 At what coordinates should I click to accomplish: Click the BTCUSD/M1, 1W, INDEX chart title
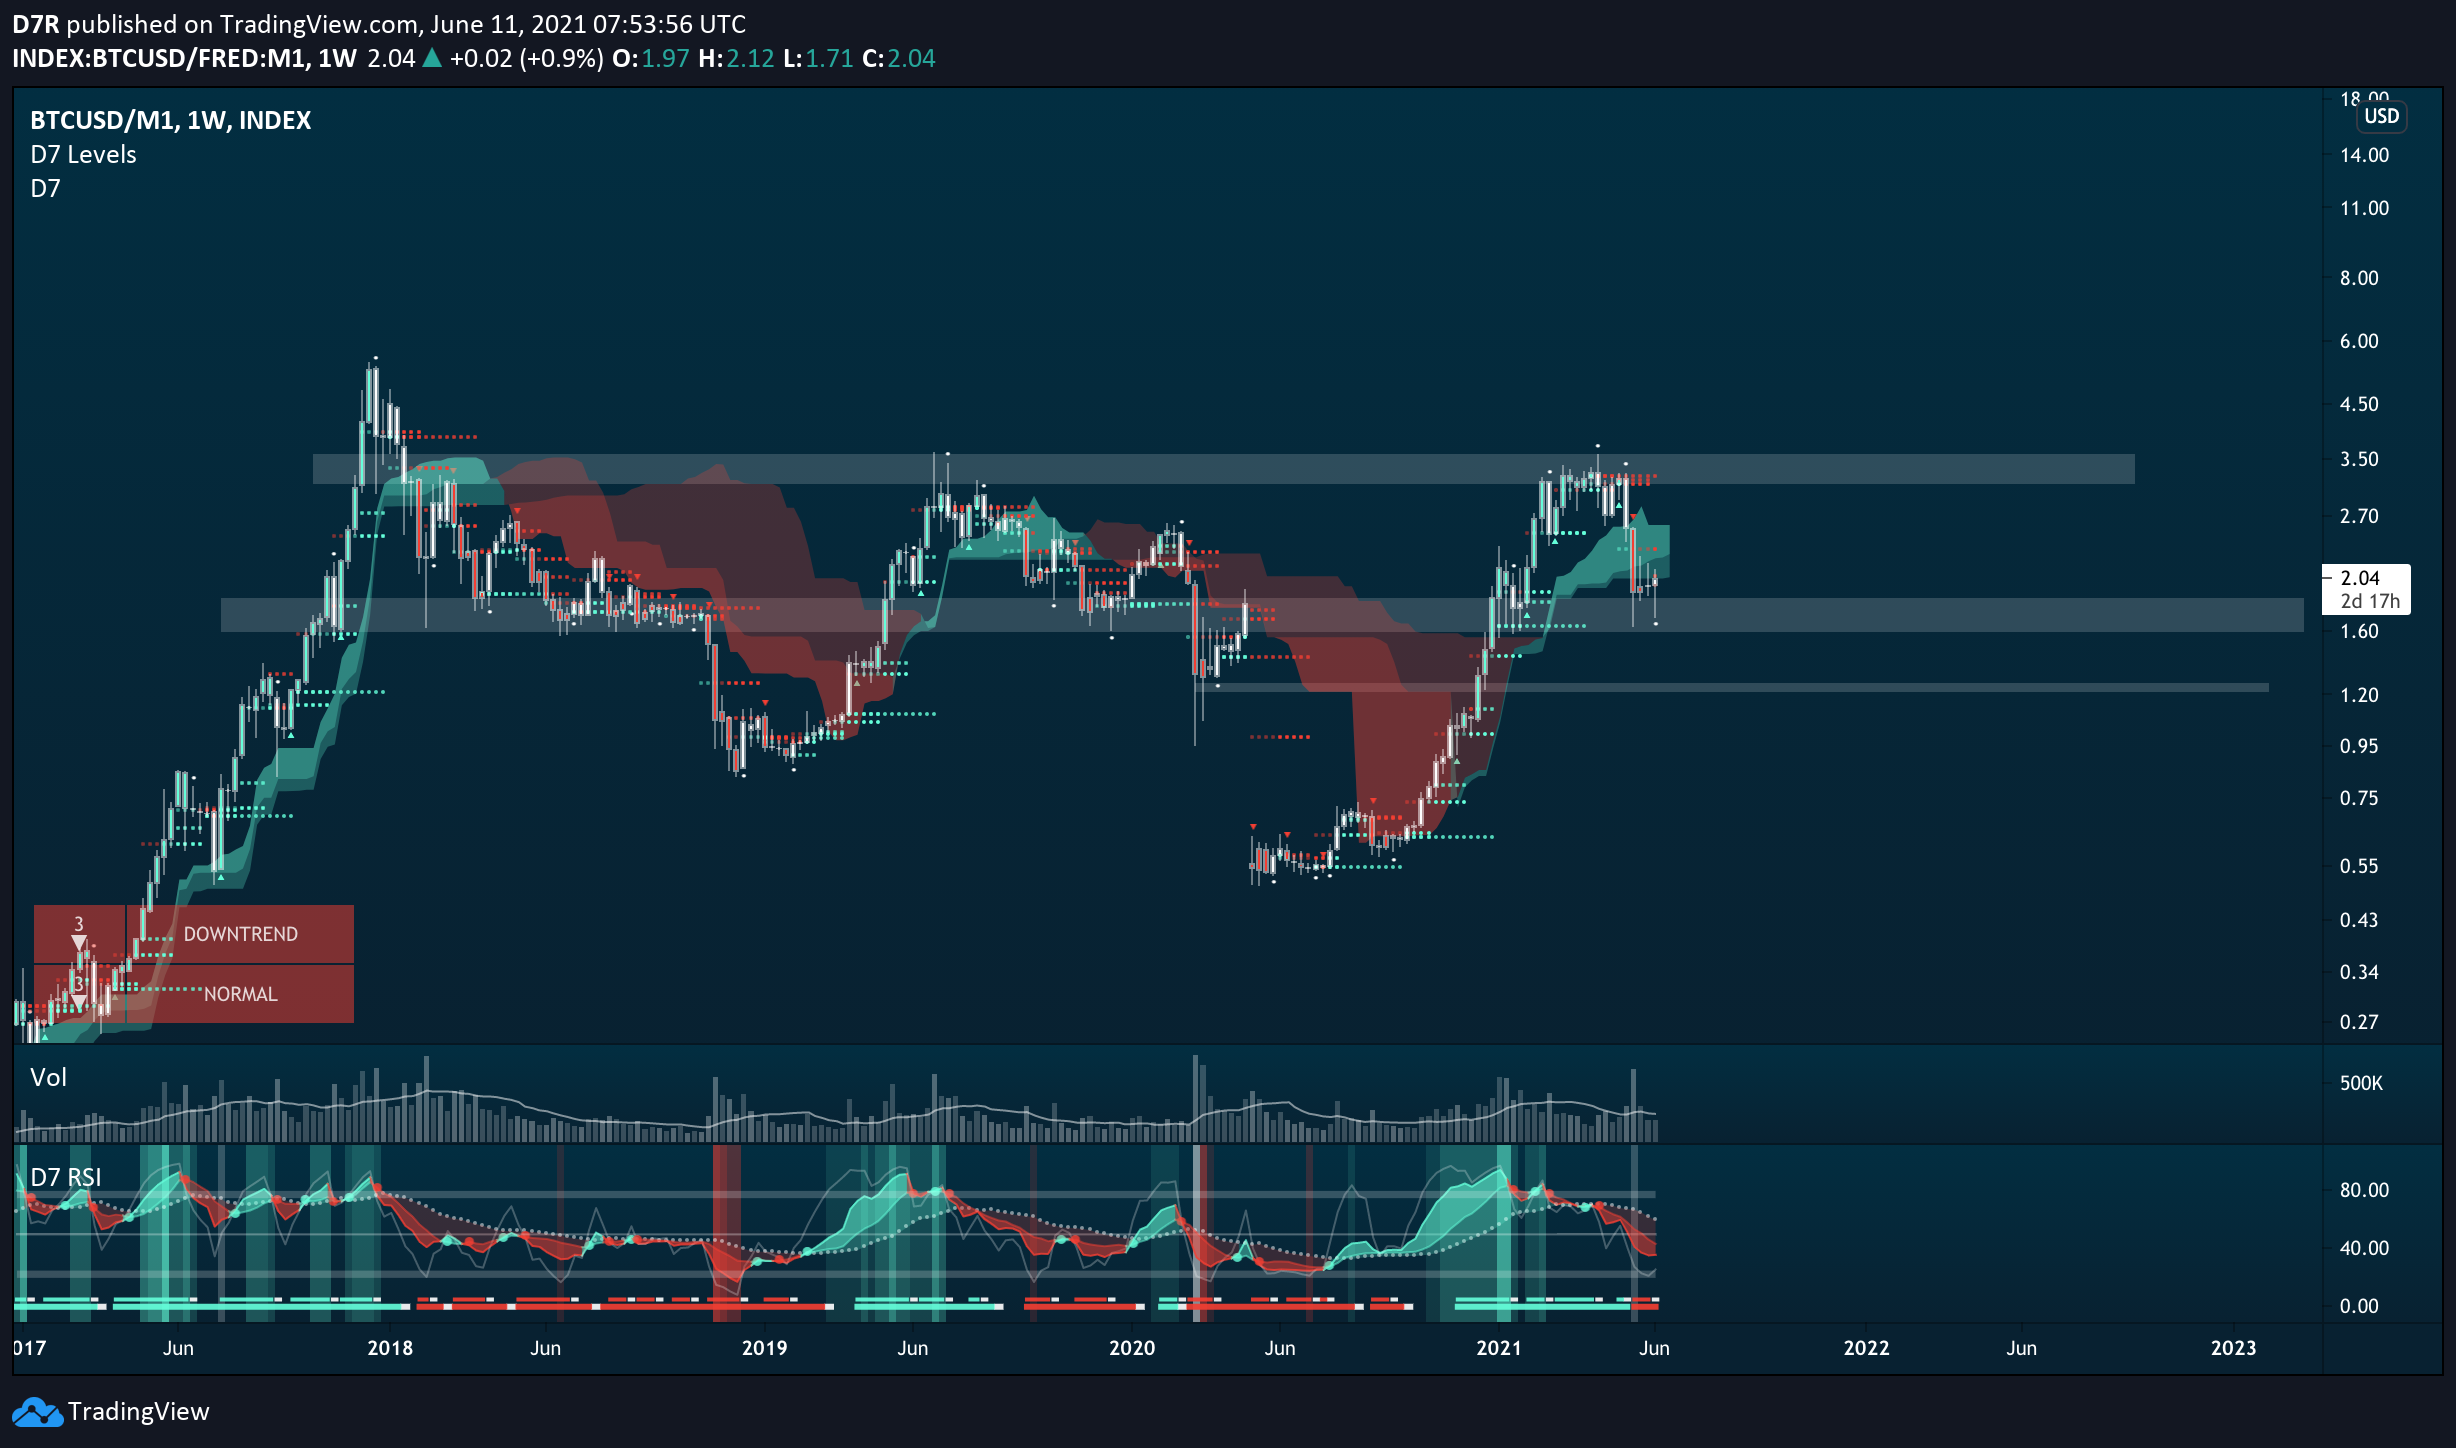[171, 120]
